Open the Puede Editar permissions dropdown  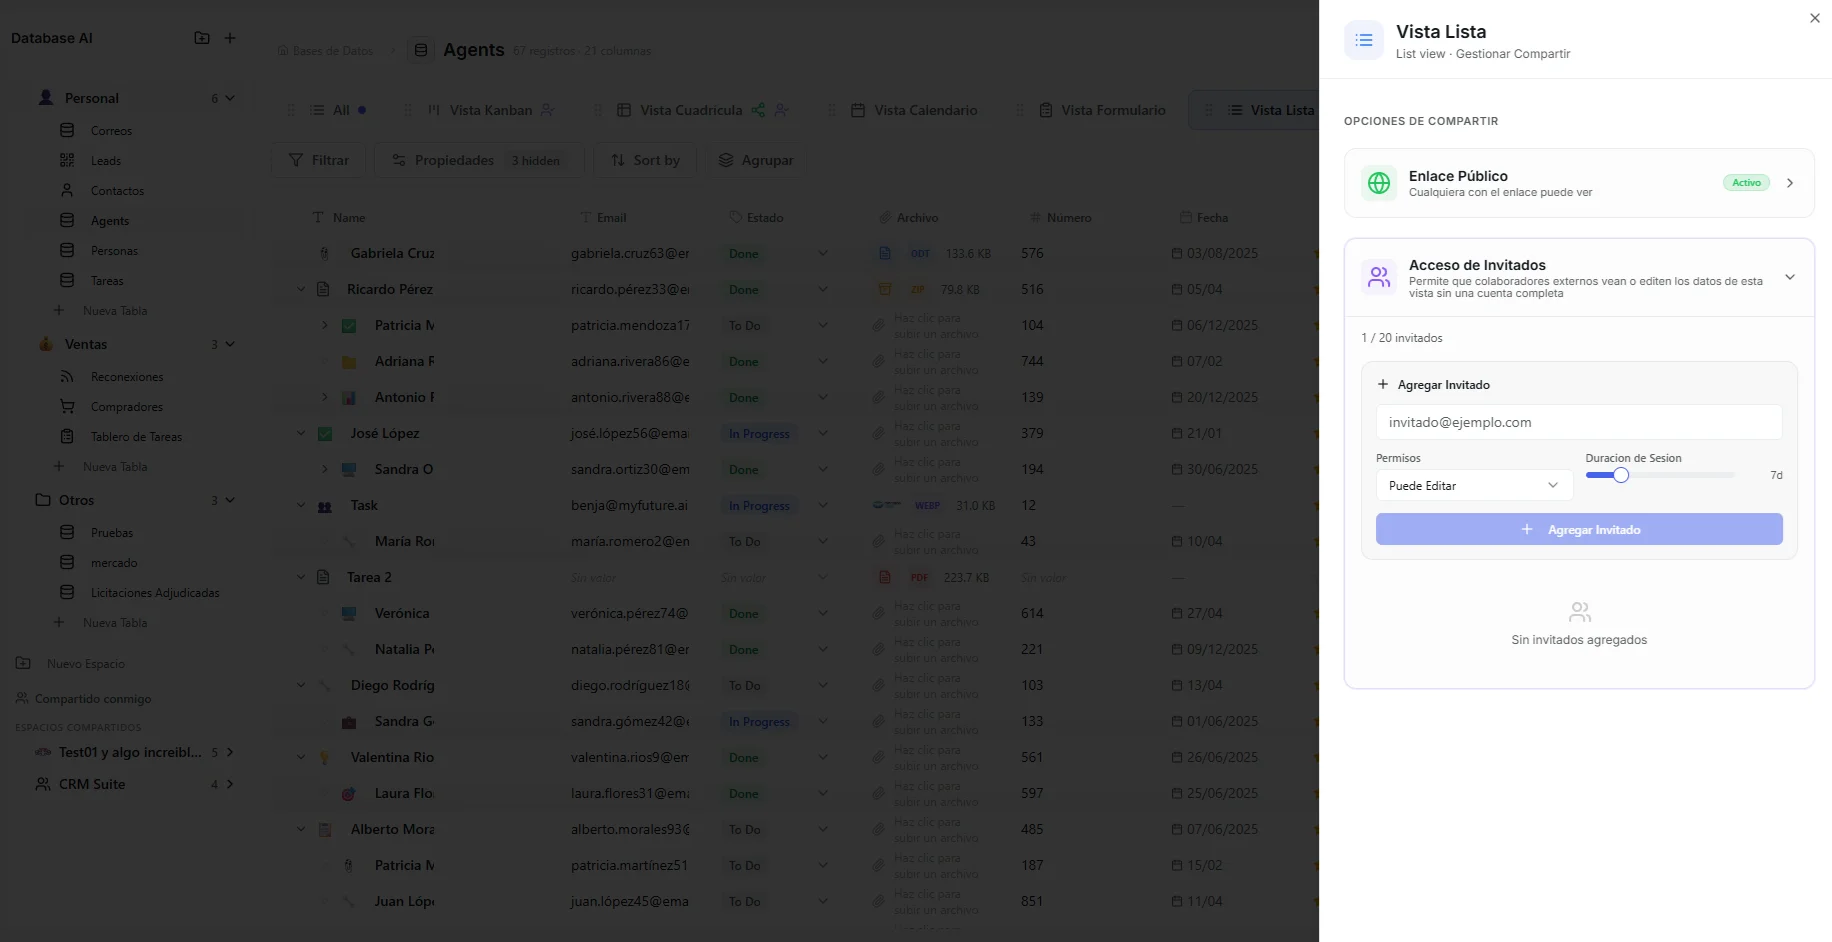coord(1474,485)
